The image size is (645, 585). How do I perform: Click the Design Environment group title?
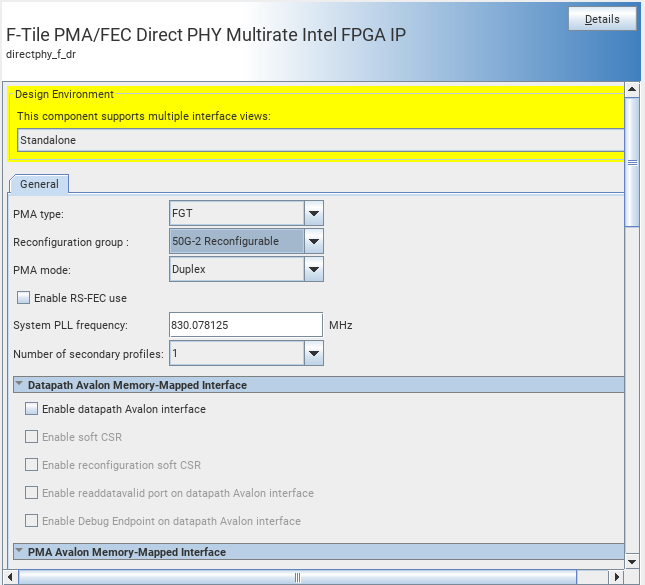(64, 94)
